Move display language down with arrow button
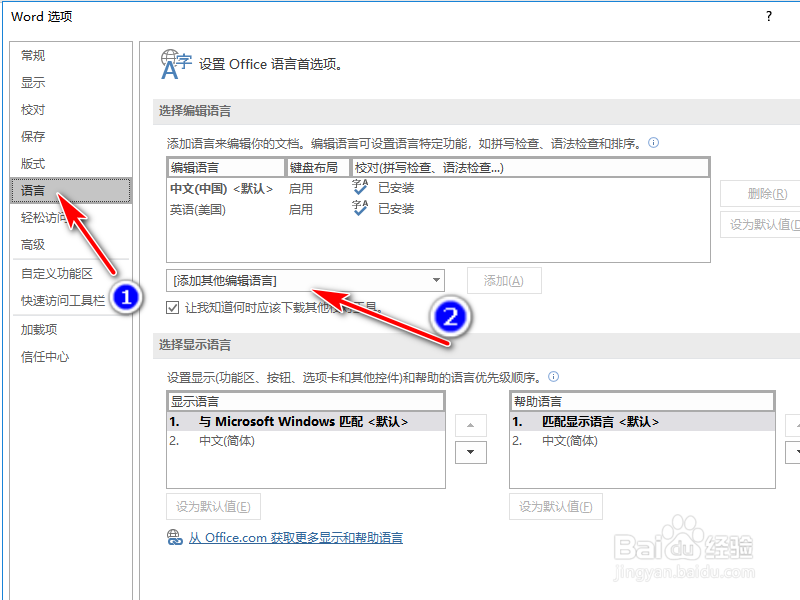 click(x=470, y=452)
